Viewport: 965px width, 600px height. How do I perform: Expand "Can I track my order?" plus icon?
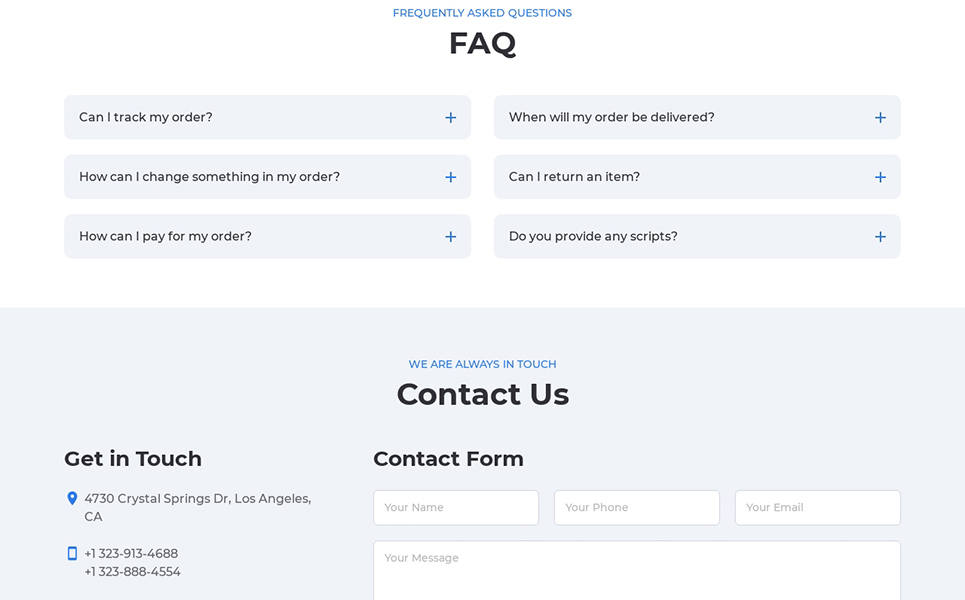(450, 118)
